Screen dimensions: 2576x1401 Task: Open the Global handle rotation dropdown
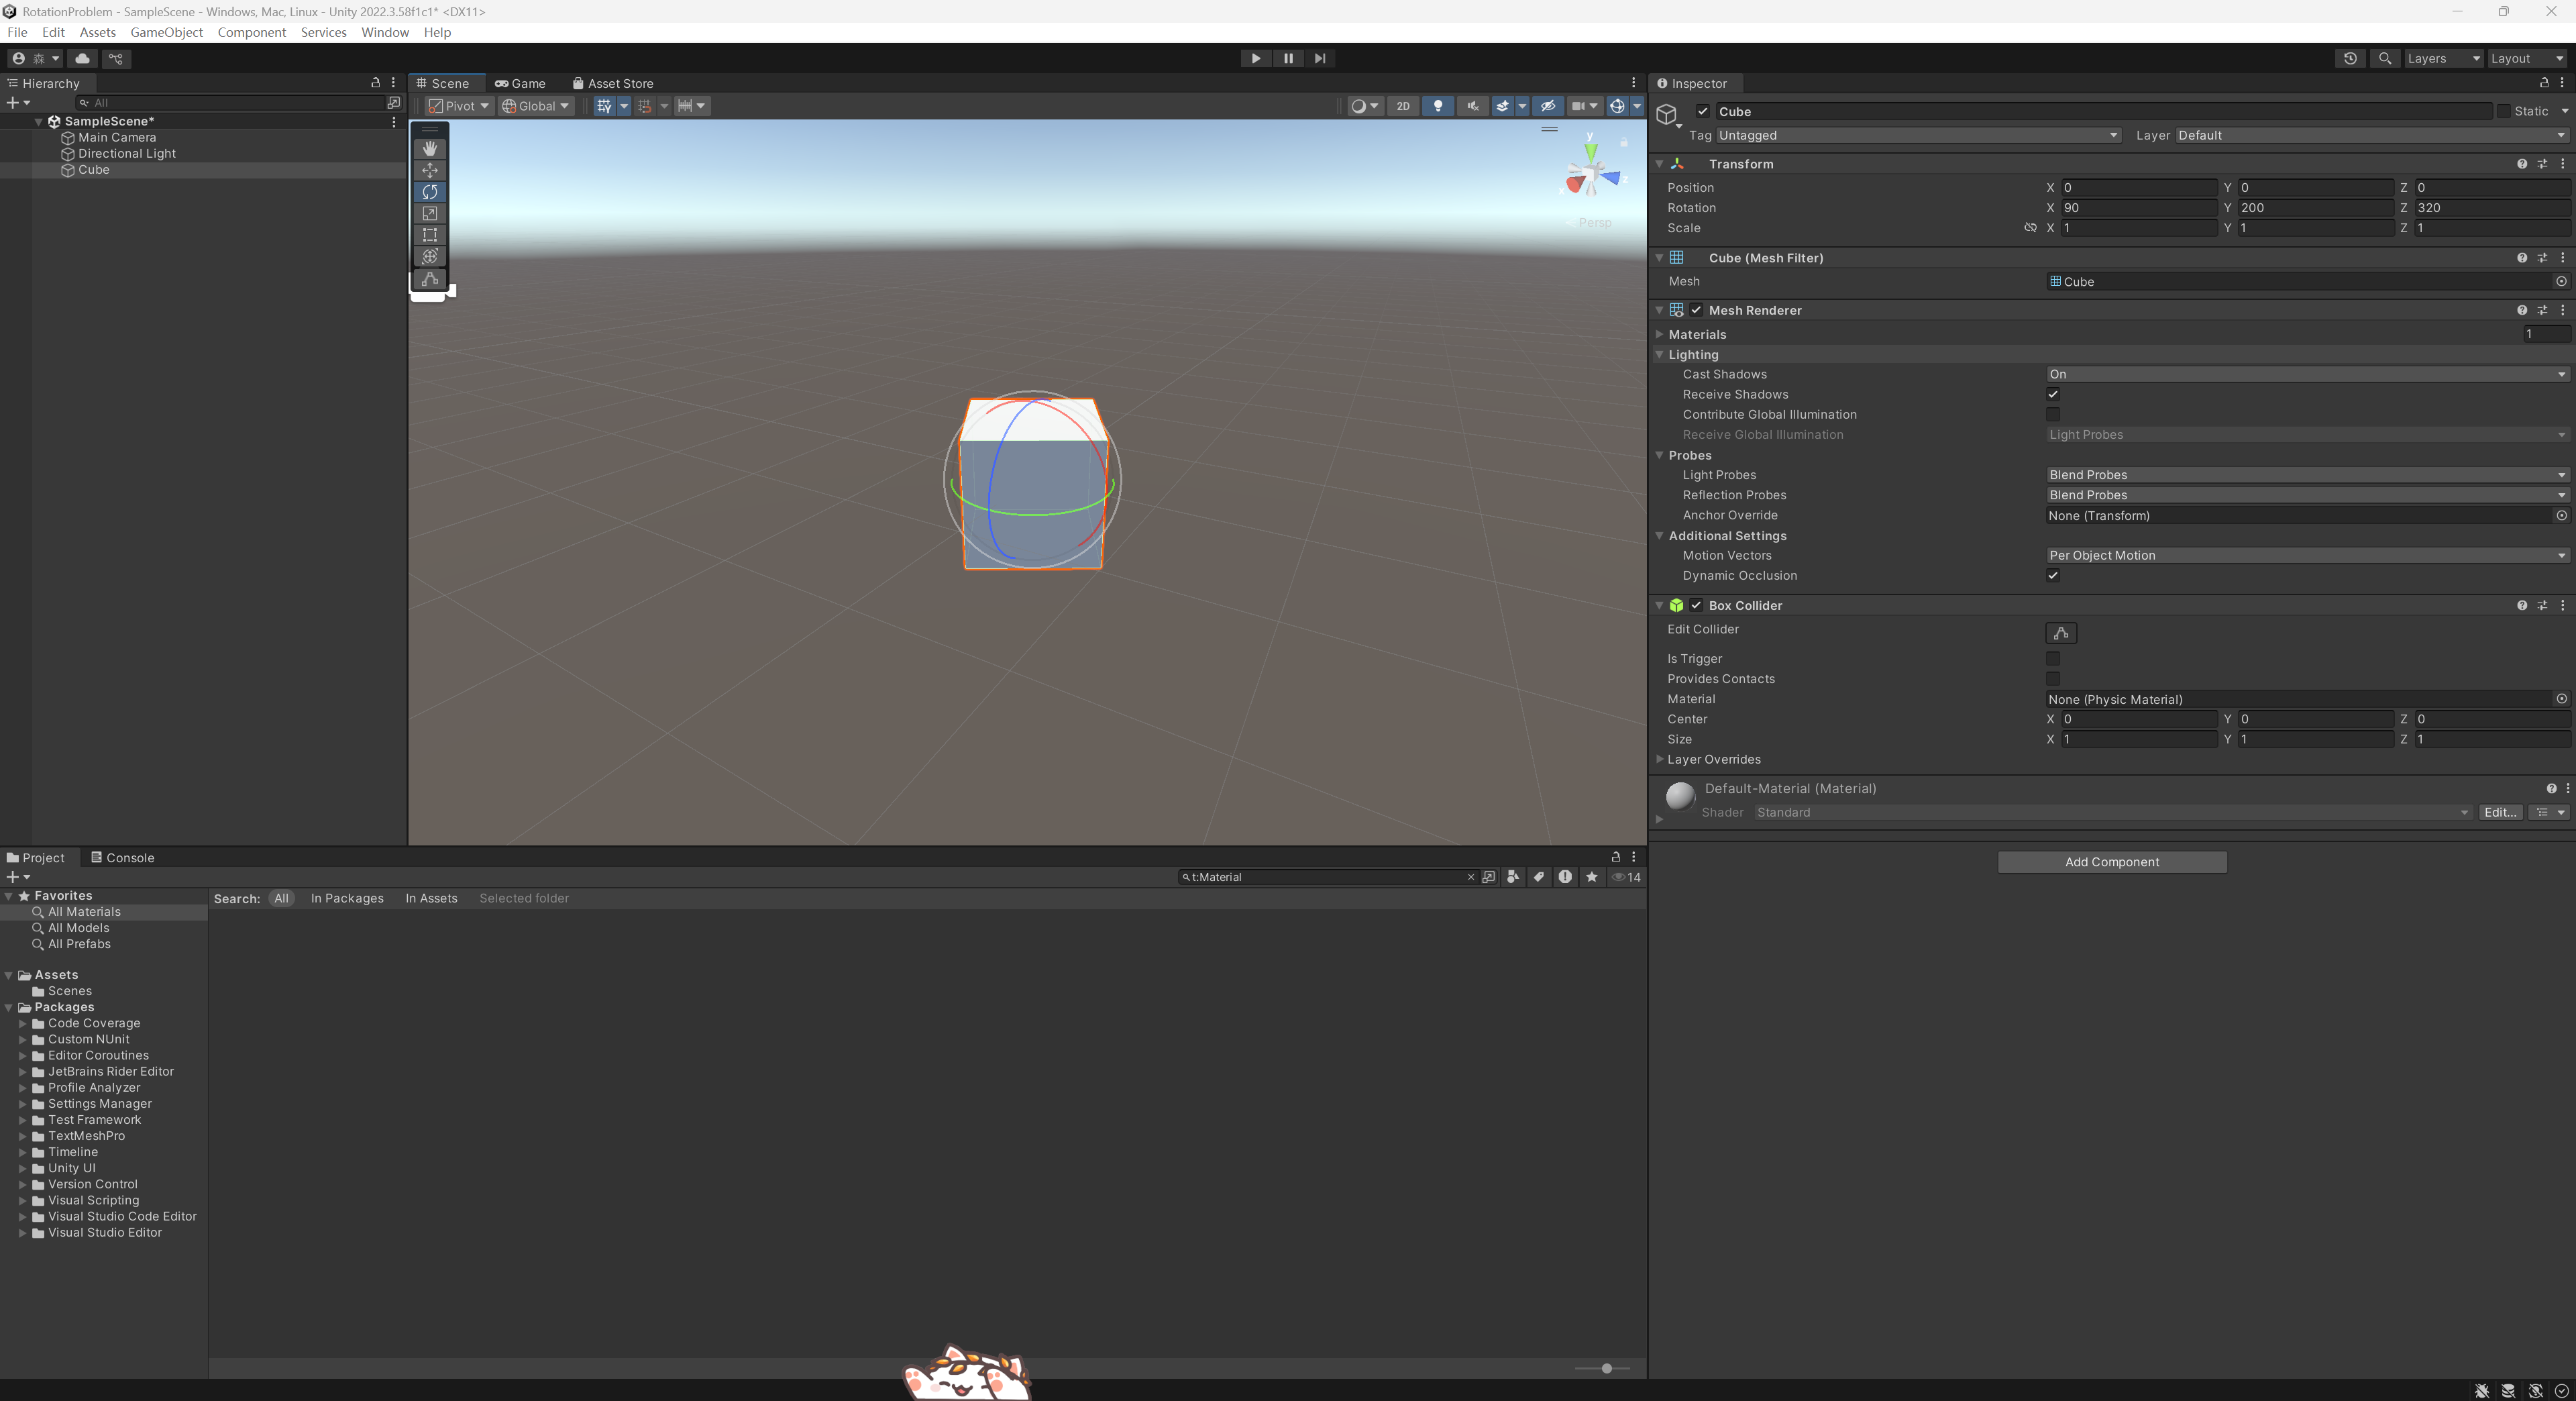(x=536, y=106)
